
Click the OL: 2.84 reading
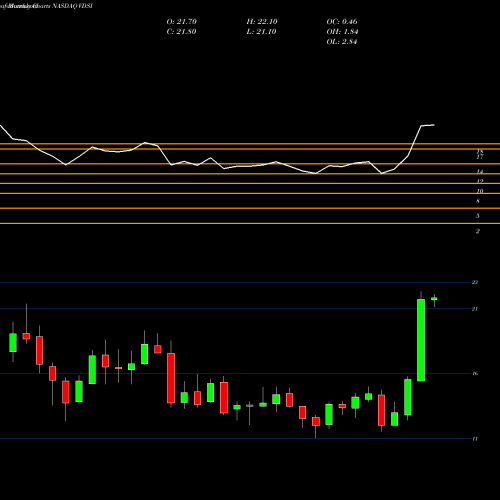point(342,42)
